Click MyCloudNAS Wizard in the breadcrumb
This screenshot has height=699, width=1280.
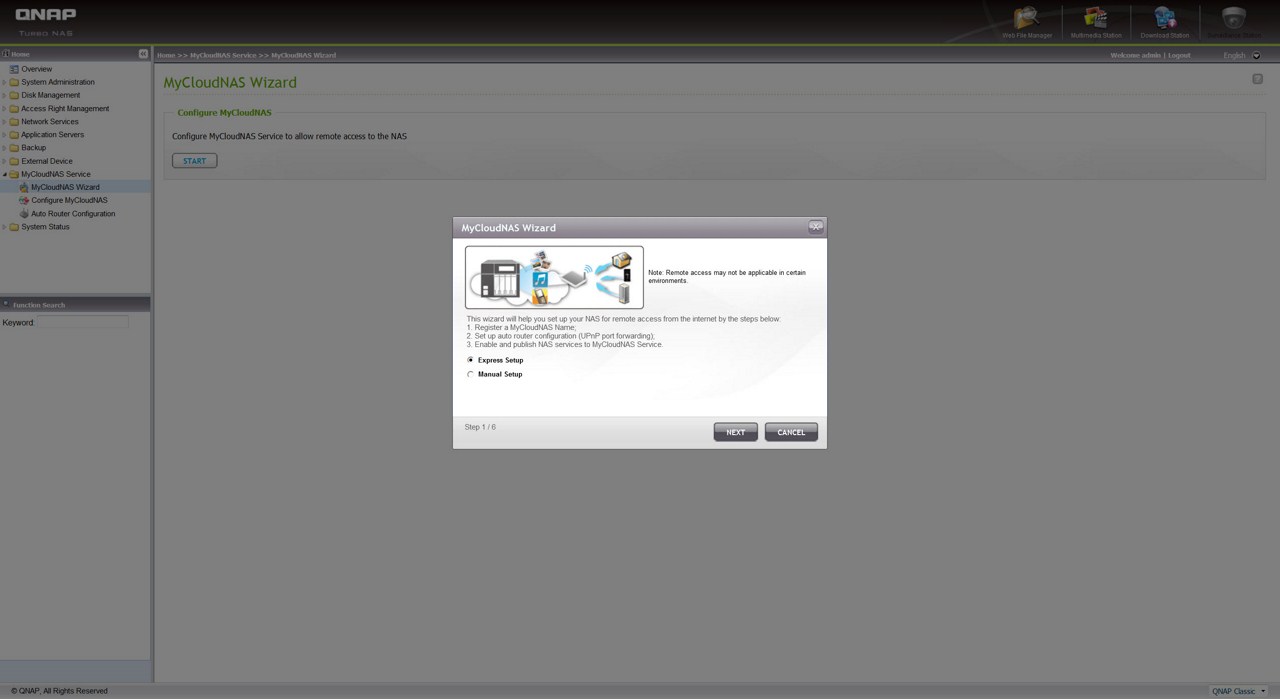click(304, 55)
